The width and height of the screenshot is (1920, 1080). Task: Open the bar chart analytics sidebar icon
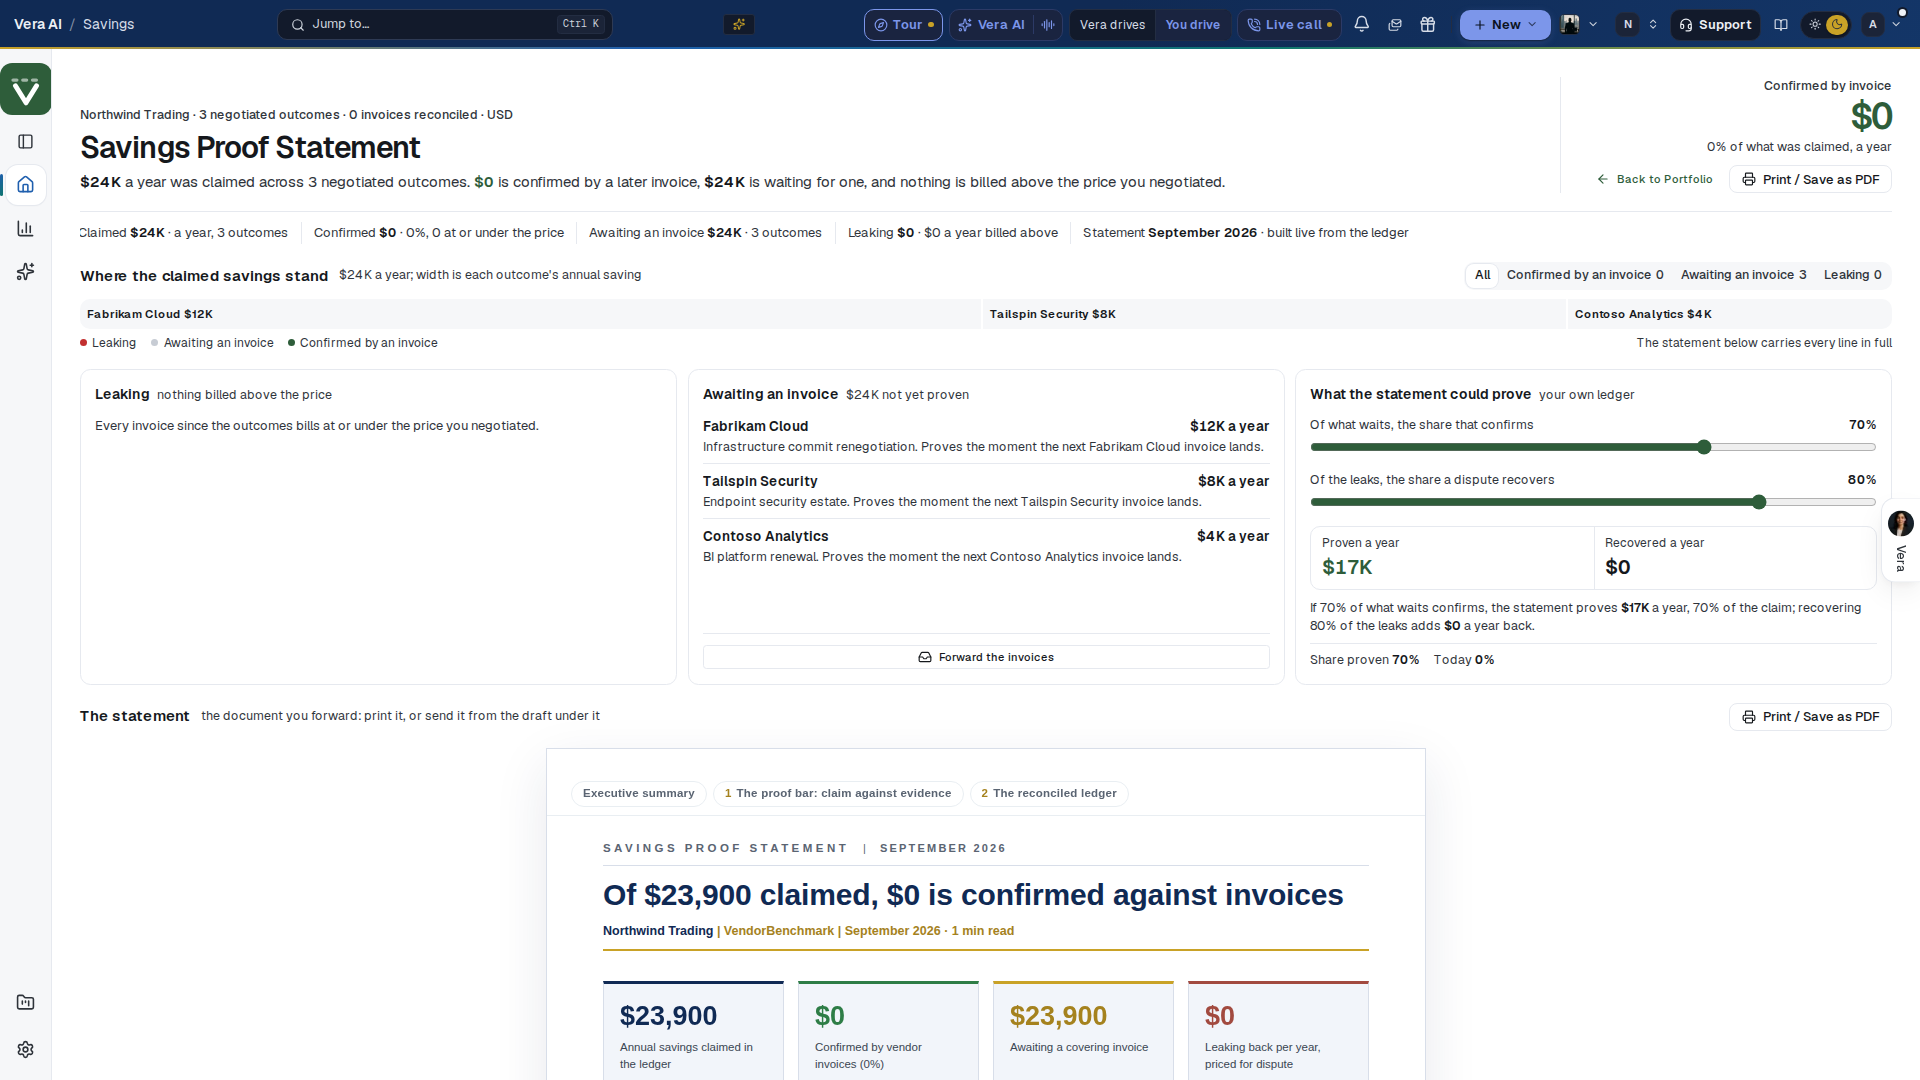26,229
